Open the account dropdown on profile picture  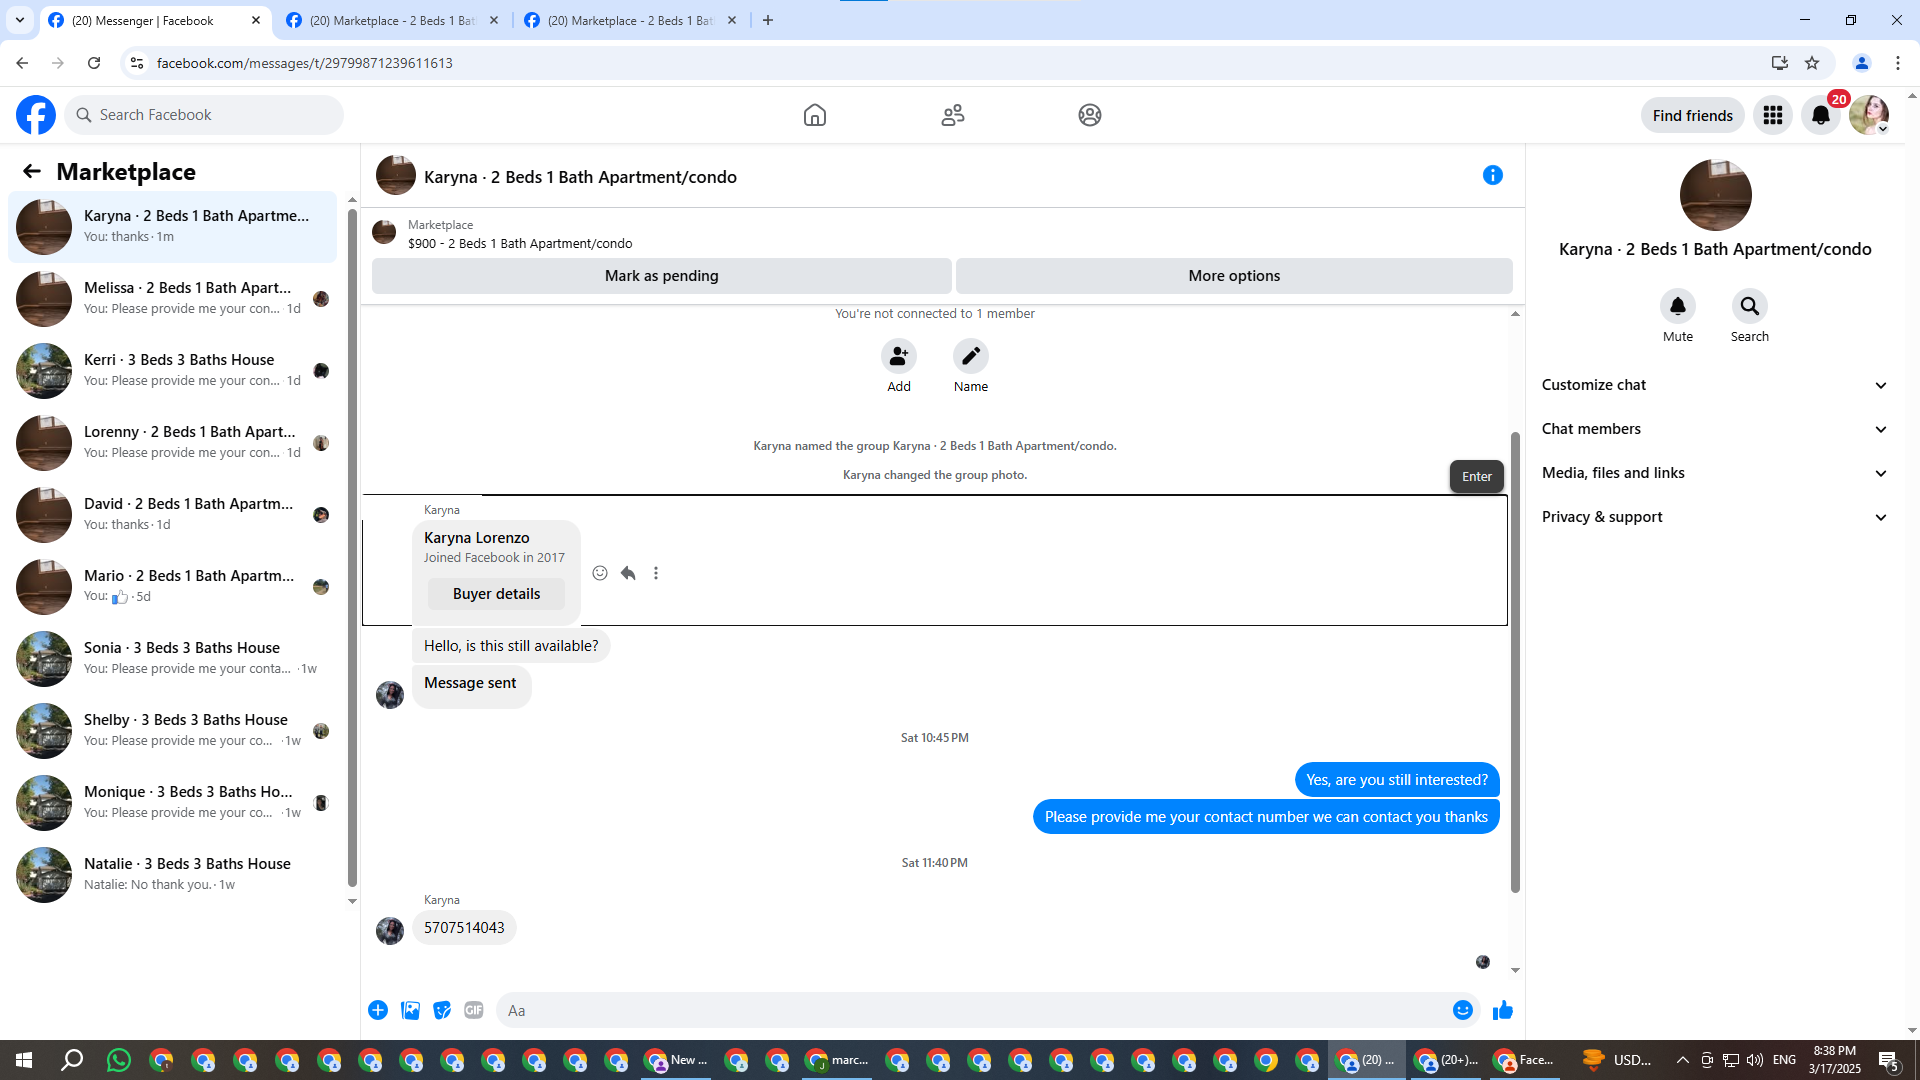click(x=1882, y=129)
